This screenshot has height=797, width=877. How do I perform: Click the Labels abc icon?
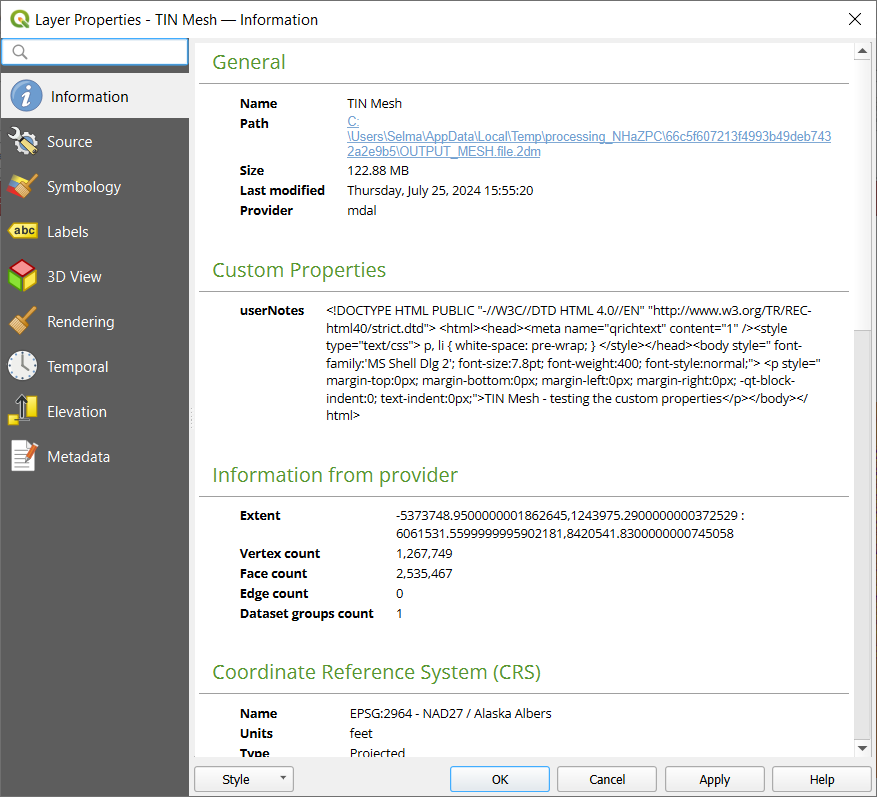pyautogui.click(x=23, y=232)
